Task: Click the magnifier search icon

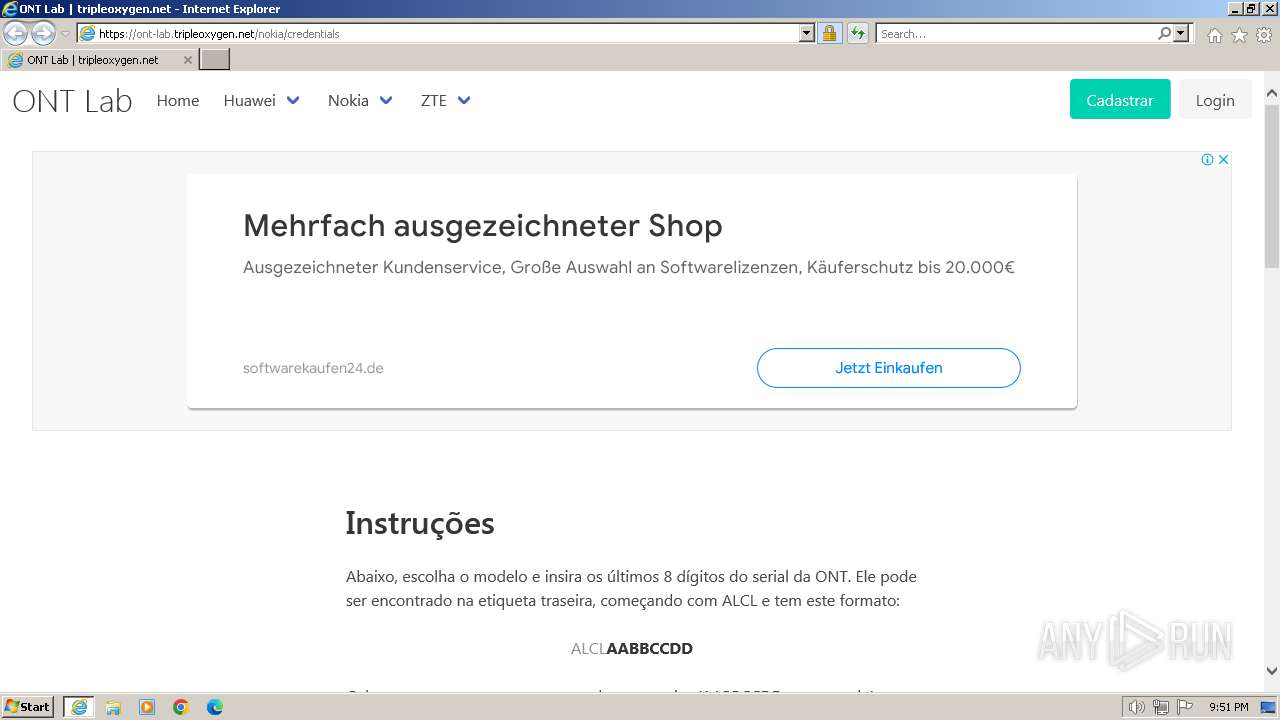Action: point(1164,34)
